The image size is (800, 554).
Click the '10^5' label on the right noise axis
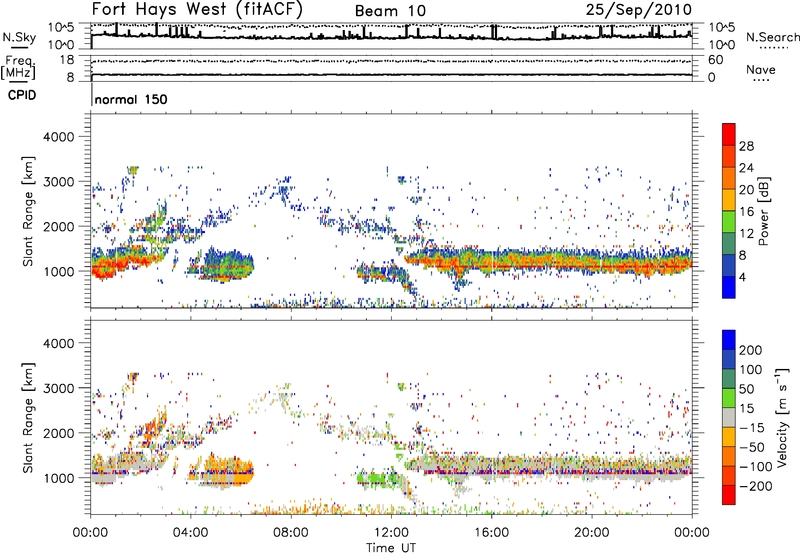pyautogui.click(x=722, y=28)
